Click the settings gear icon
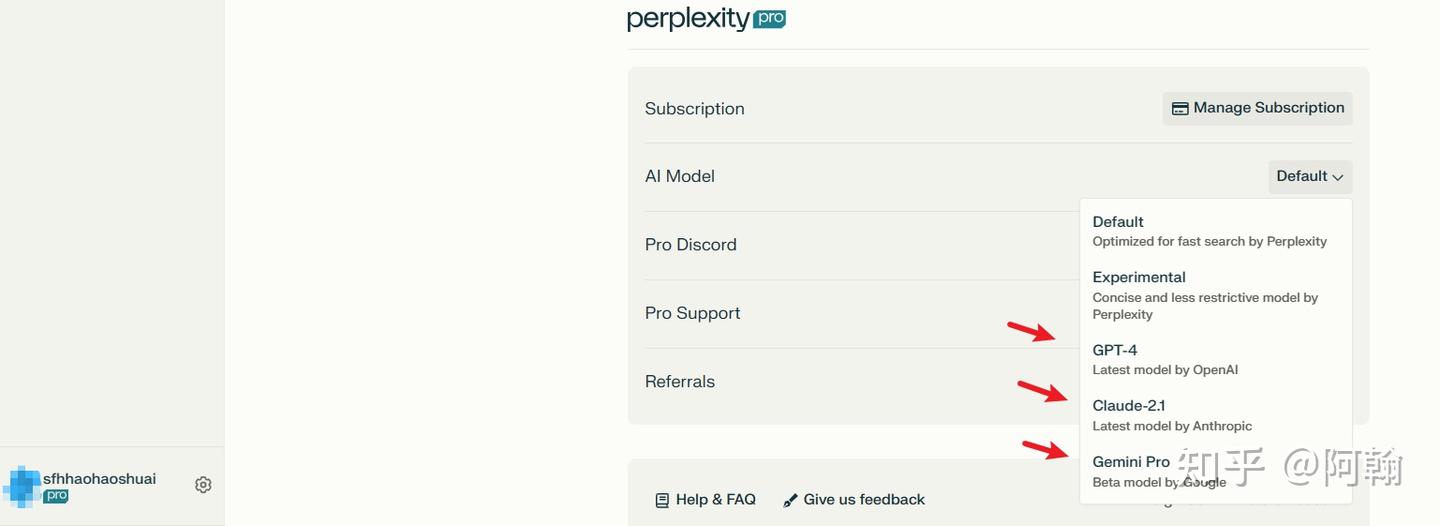The height and width of the screenshot is (526, 1440). pos(203,485)
